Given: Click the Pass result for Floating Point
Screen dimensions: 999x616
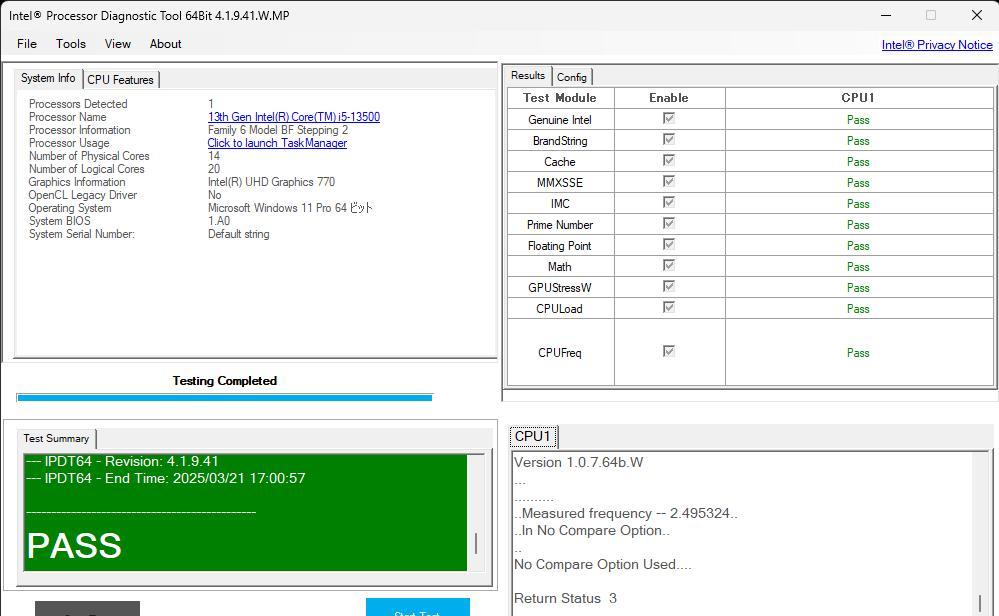Looking at the screenshot, I should click(x=858, y=246).
